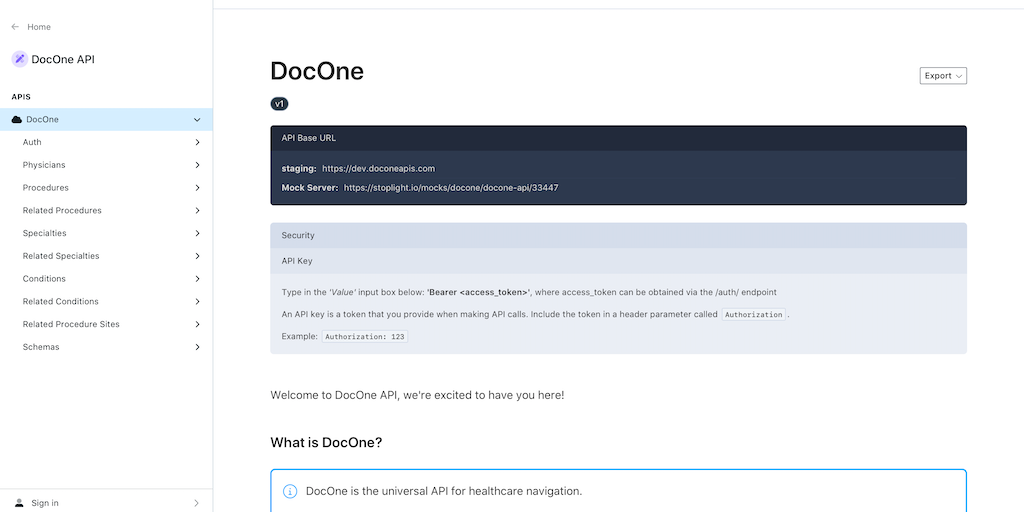Expand the Related Conditions chevron

197,302
